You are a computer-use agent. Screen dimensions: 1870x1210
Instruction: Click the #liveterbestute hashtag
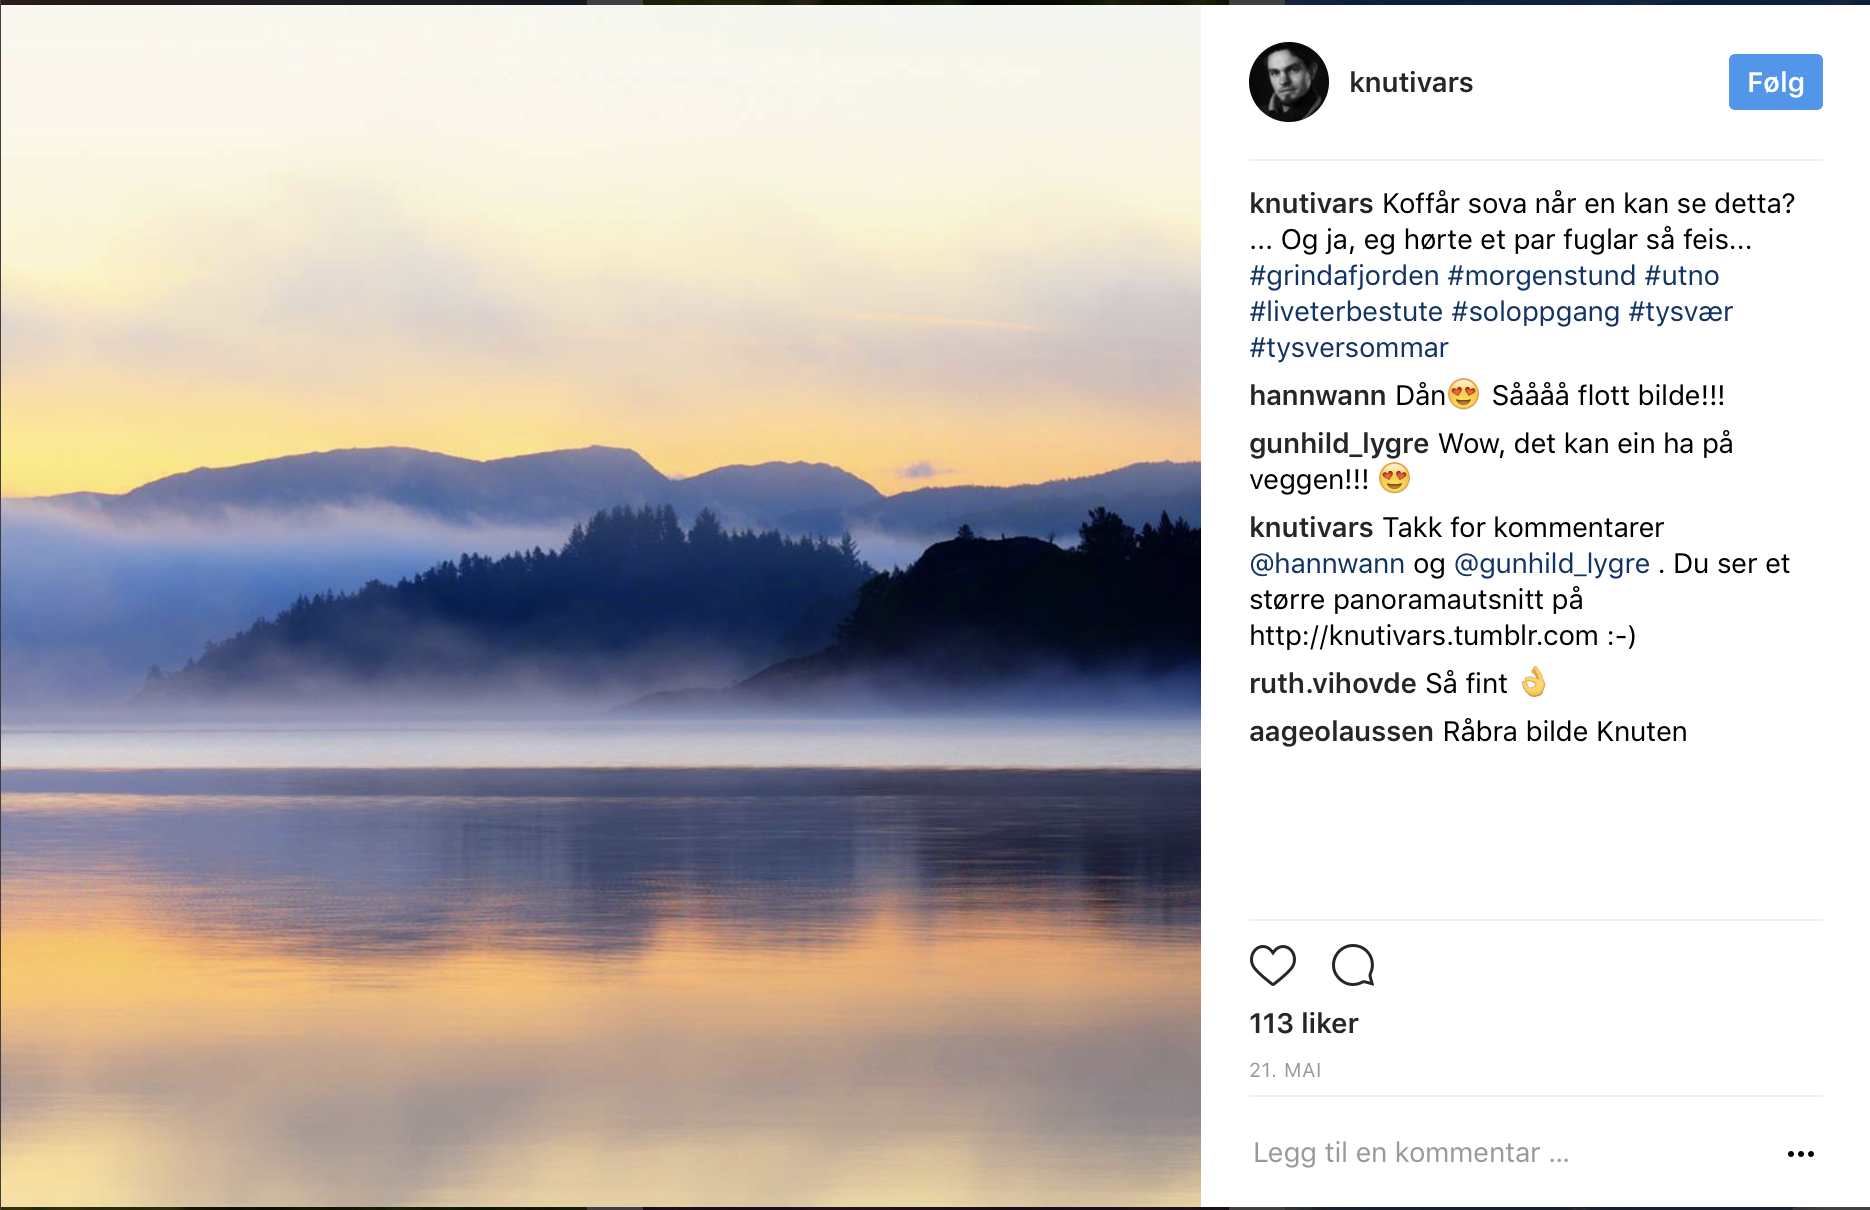click(1345, 311)
